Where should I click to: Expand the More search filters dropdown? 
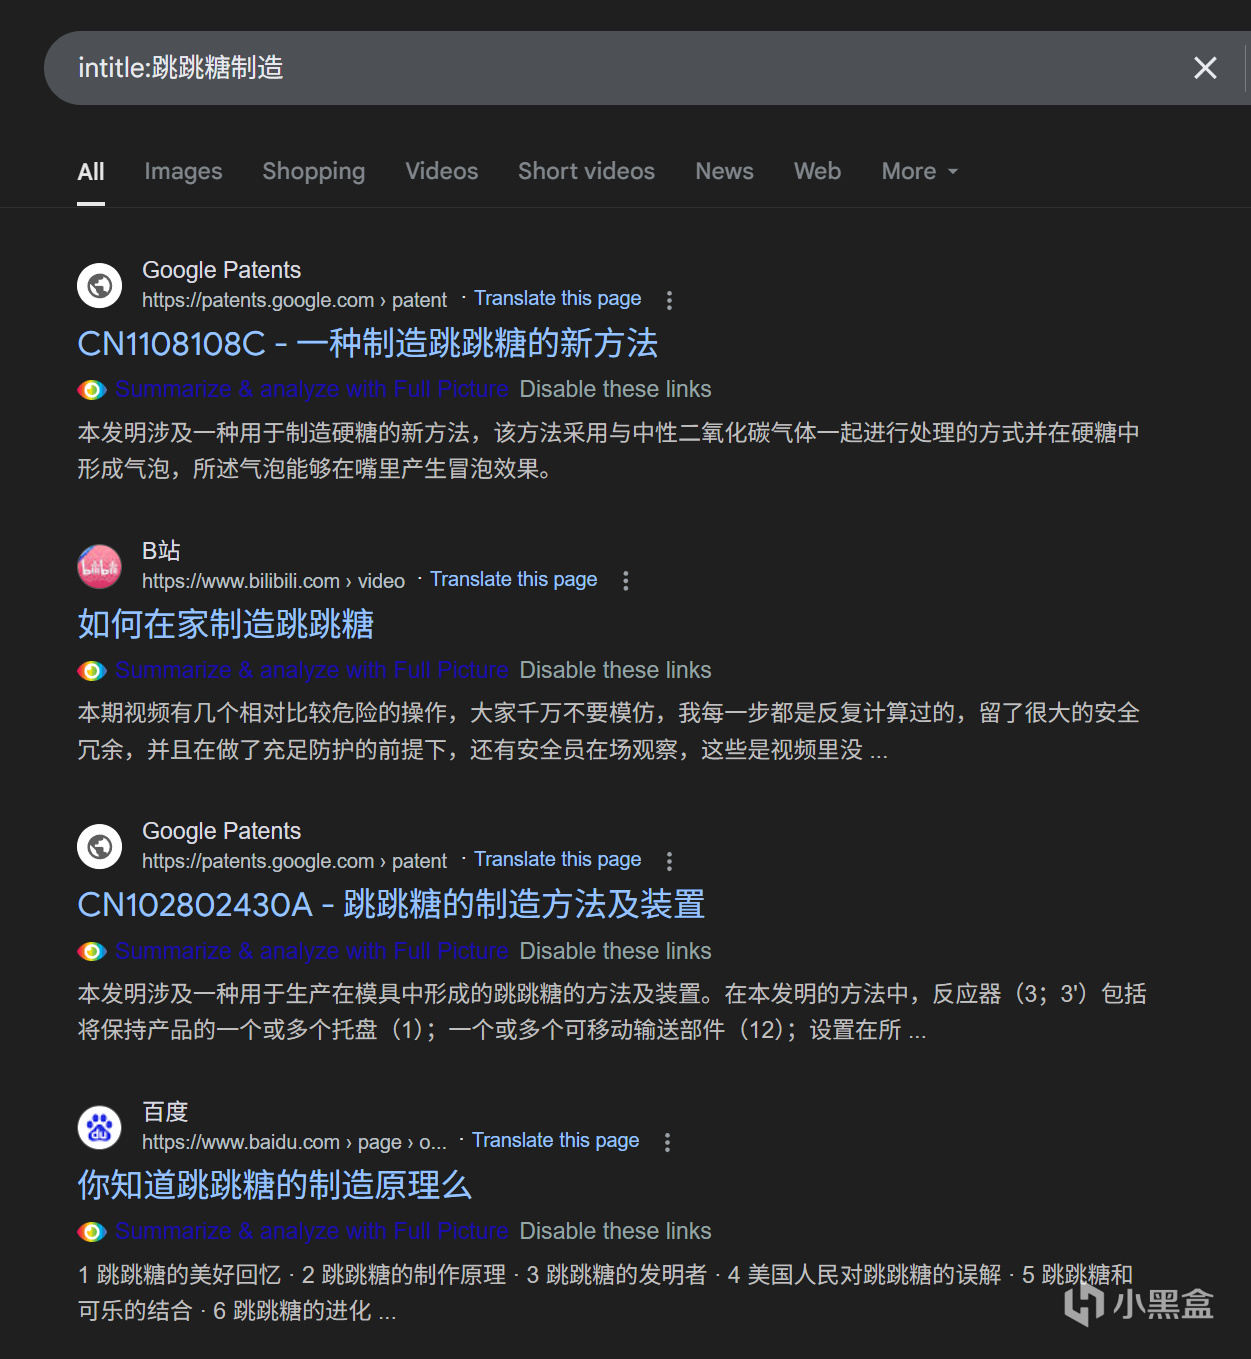point(919,172)
